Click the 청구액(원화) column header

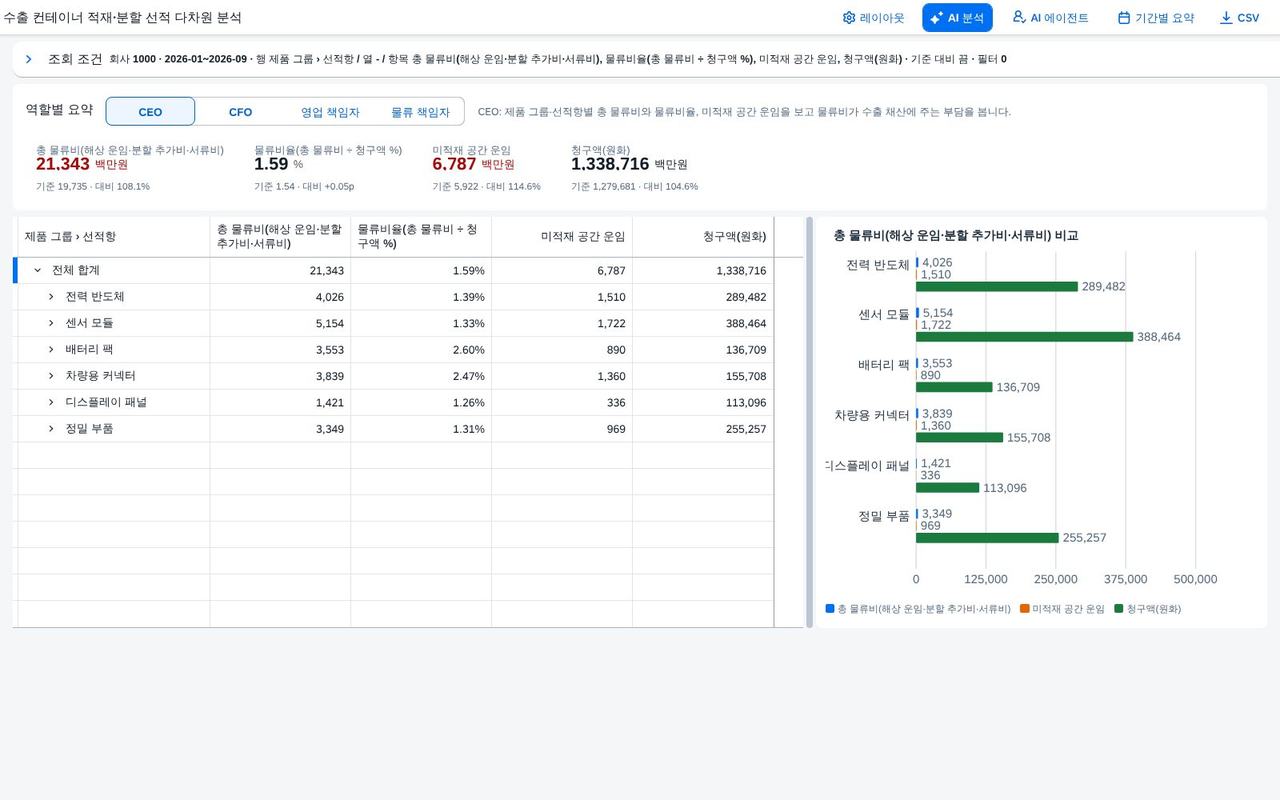(703, 237)
